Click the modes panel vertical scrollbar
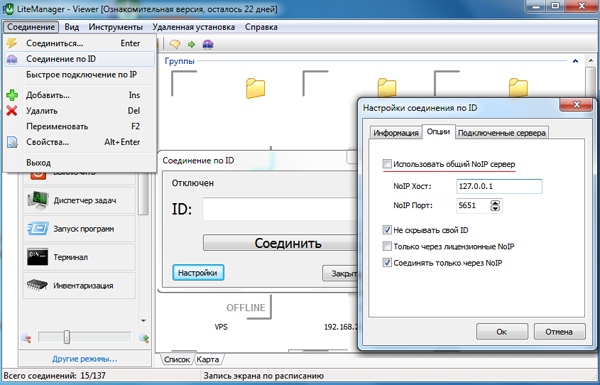 (x=143, y=195)
